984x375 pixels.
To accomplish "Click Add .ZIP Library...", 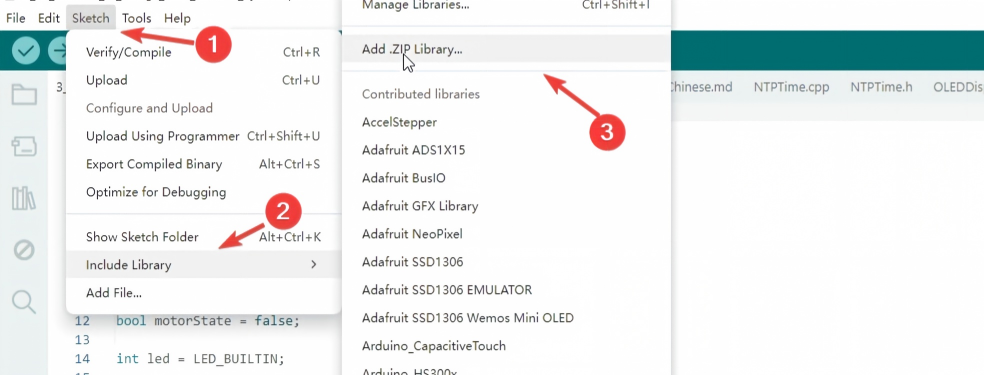I will click(x=506, y=49).
